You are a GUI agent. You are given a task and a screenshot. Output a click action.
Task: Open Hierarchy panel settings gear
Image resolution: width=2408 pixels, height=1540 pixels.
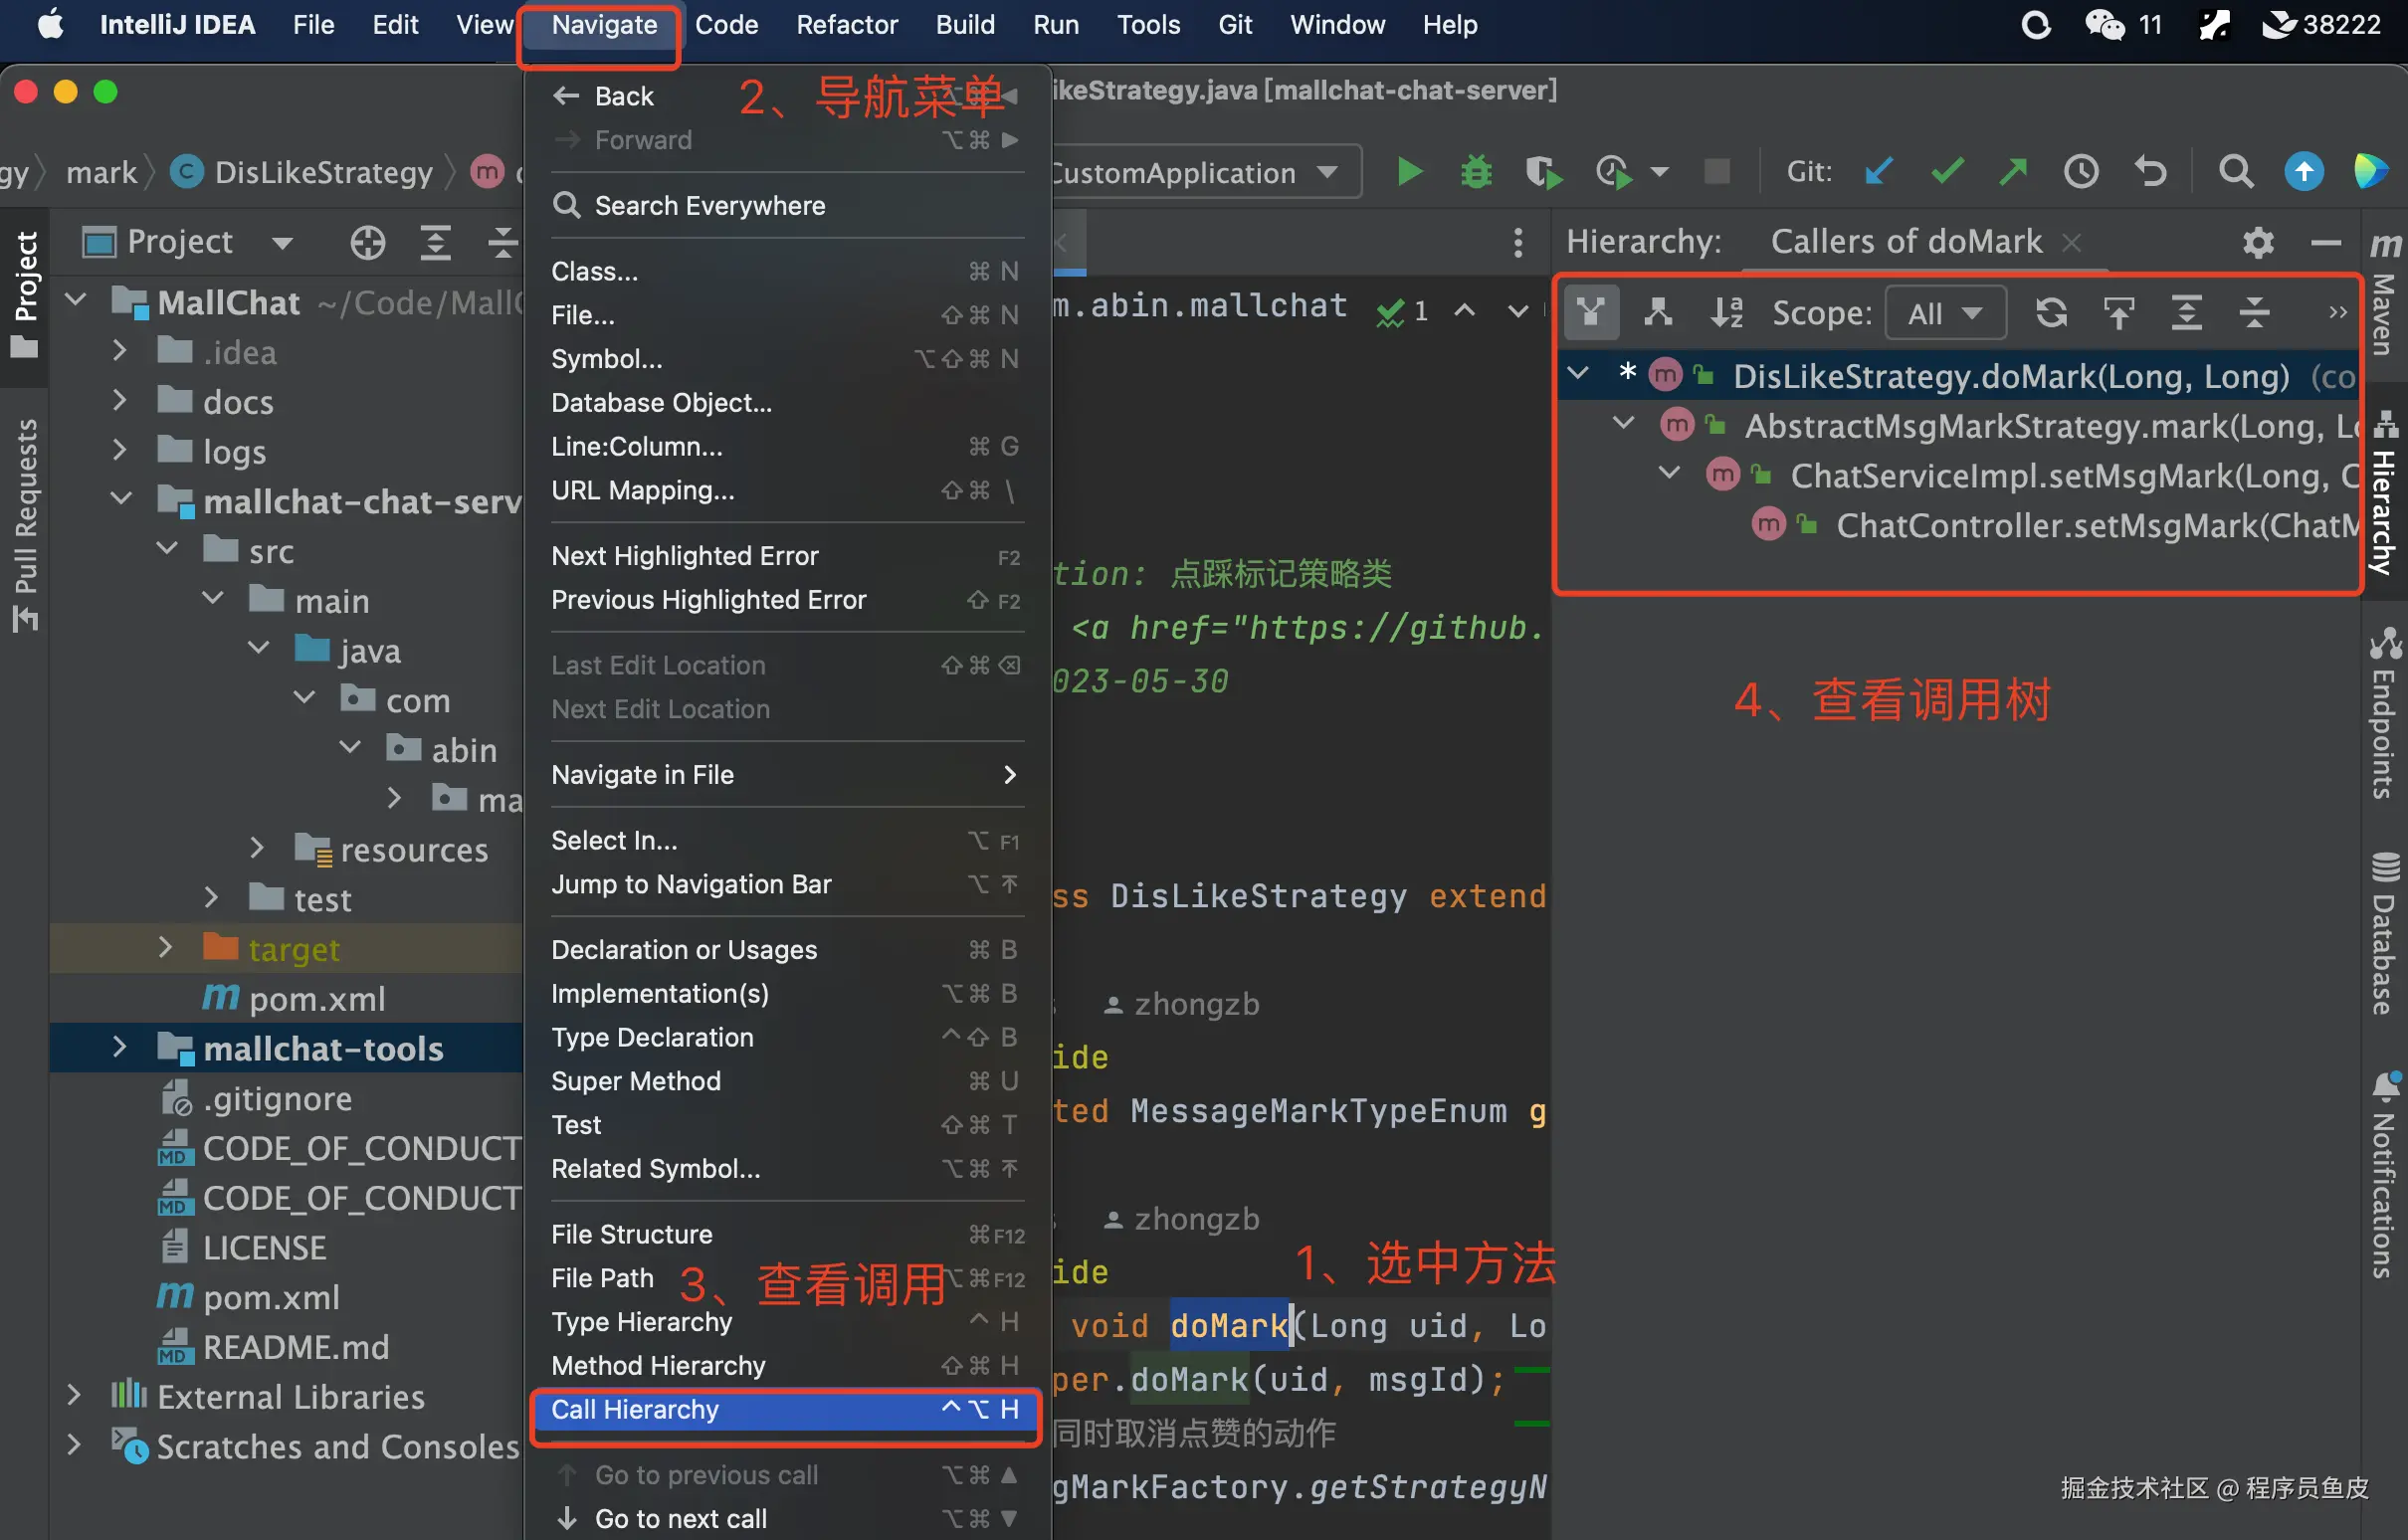2258,242
